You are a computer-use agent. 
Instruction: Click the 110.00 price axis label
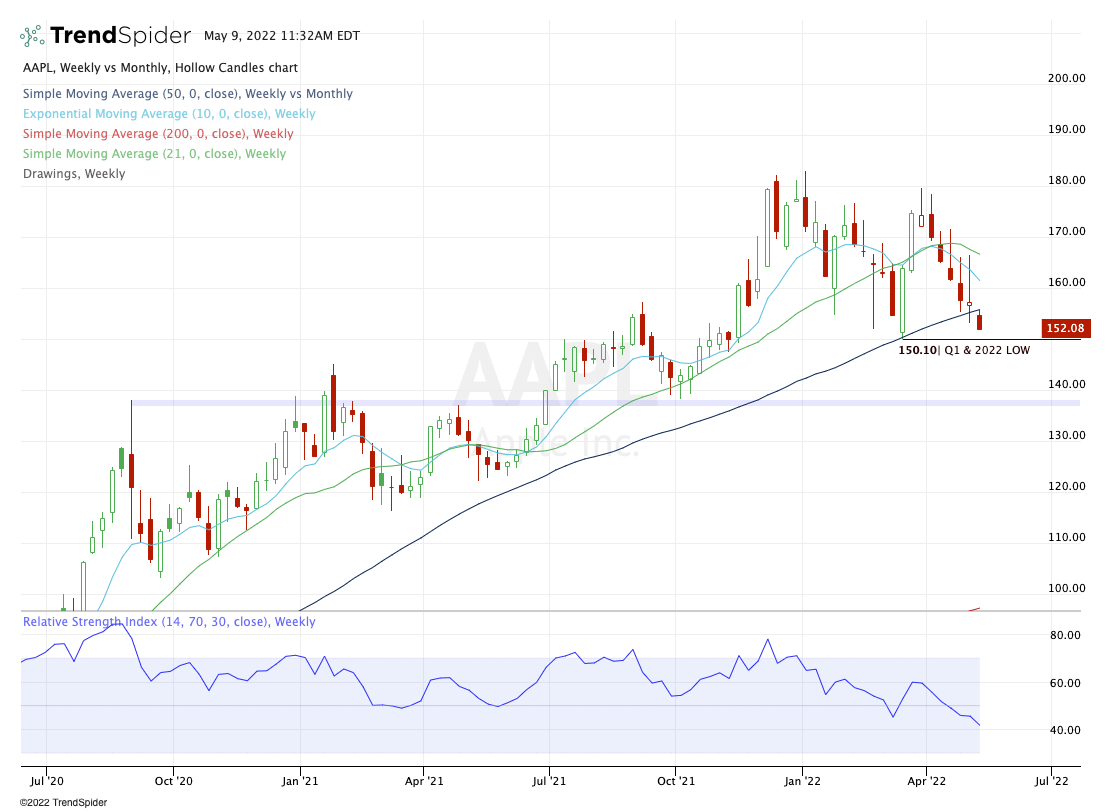pos(1066,537)
